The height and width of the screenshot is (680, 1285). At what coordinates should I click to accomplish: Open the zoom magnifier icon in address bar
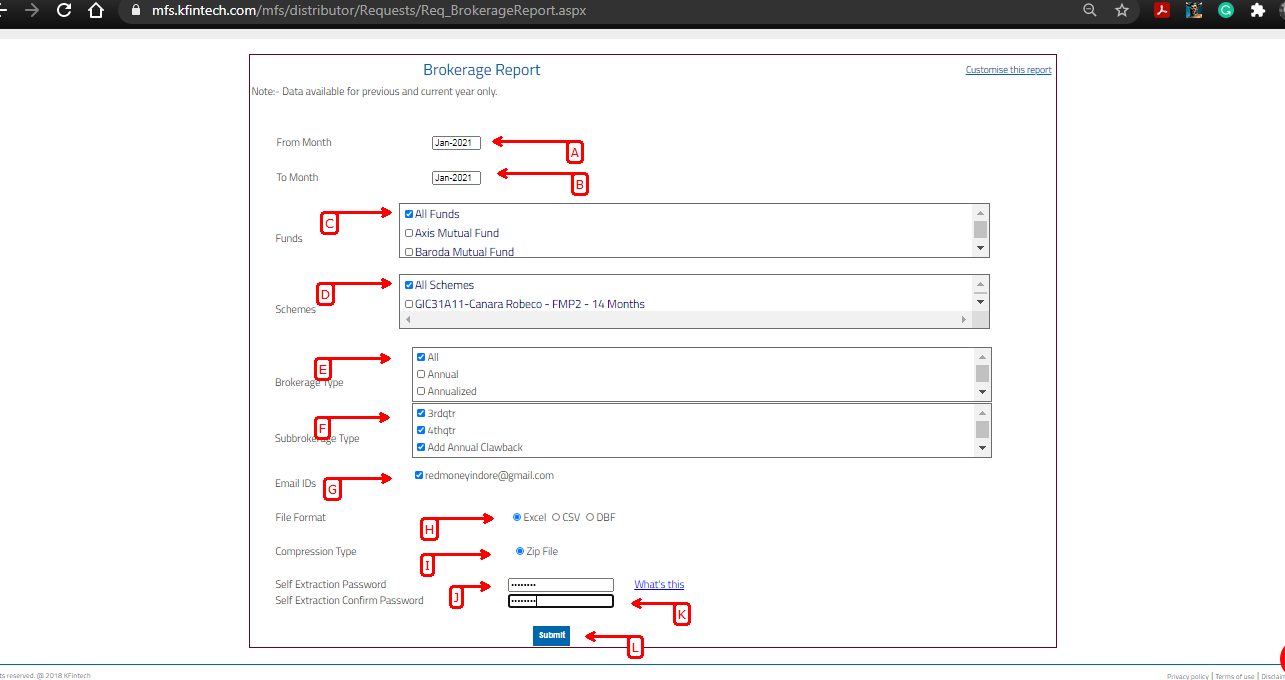point(1090,11)
